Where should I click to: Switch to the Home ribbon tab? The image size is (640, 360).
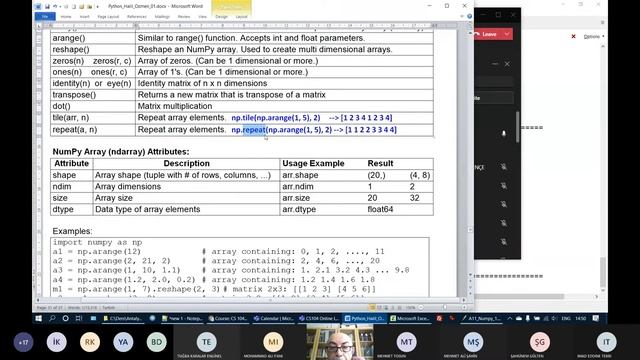66,17
